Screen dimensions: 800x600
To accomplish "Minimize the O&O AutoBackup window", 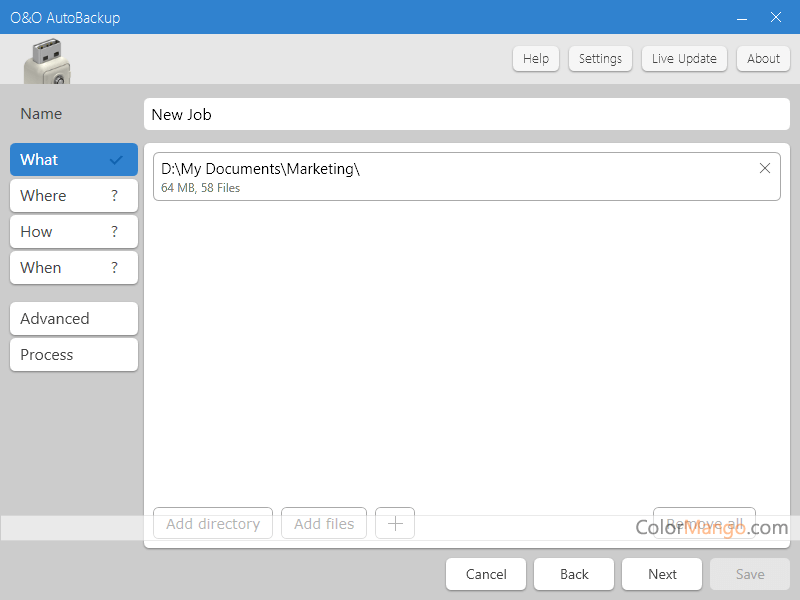I will coord(742,18).
